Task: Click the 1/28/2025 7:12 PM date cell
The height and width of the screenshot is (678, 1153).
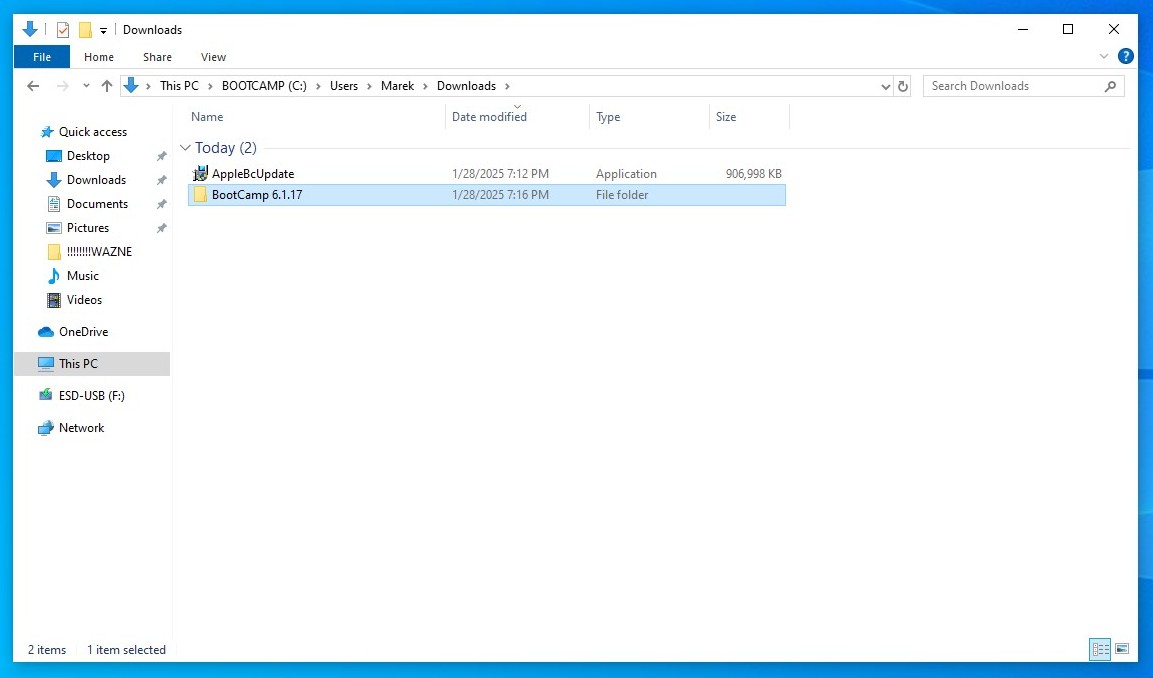Action: click(500, 174)
